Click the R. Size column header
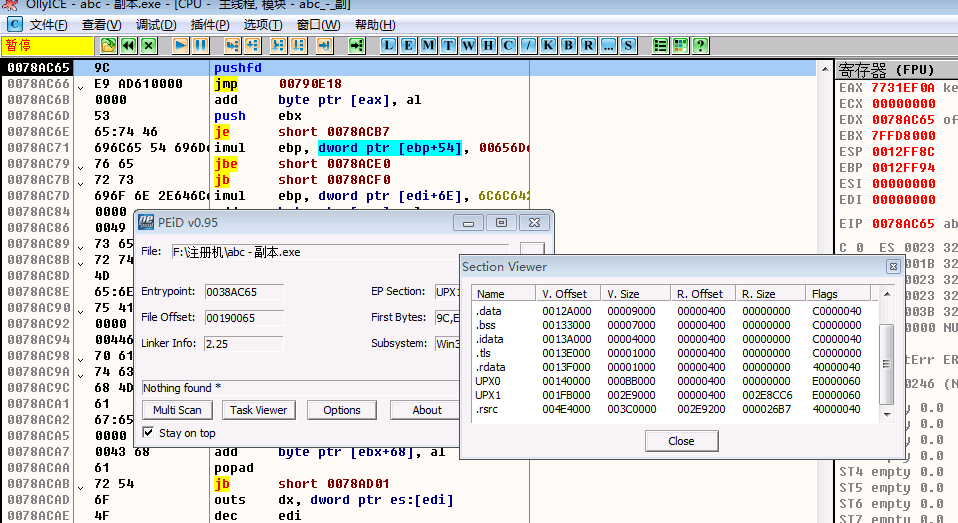 point(771,294)
